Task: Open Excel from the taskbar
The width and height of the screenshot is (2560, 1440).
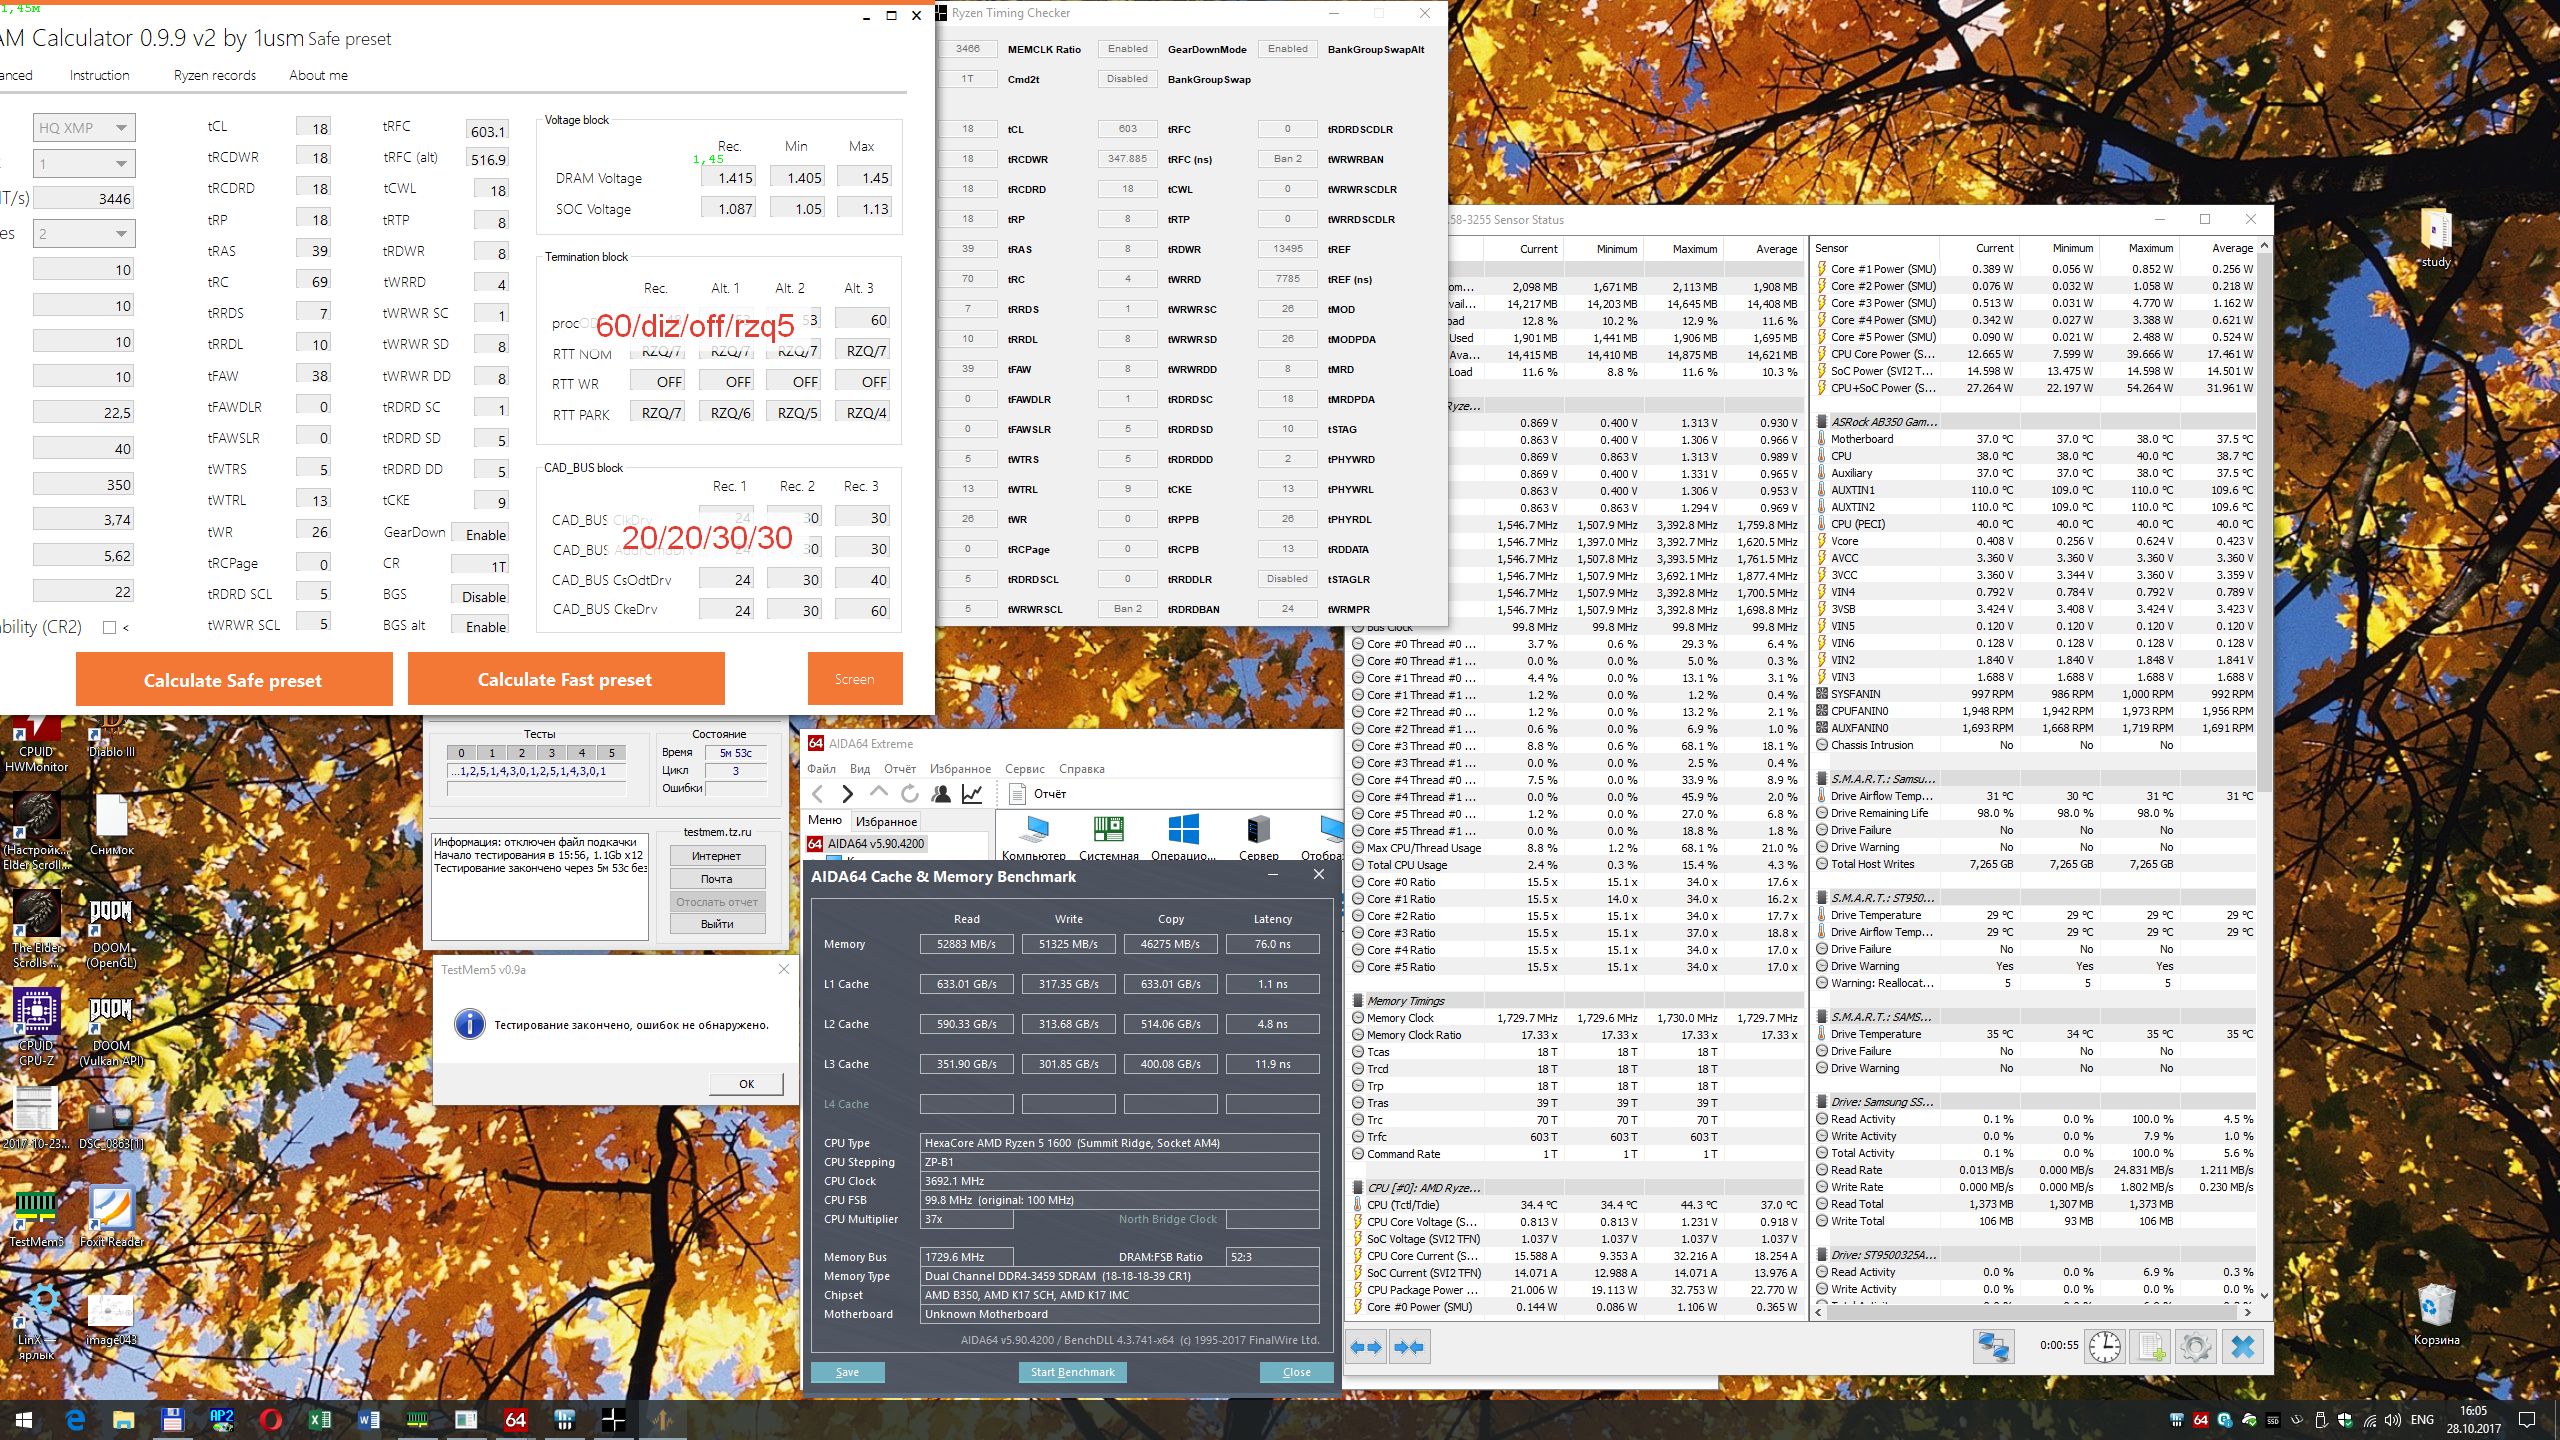Action: 320,1419
